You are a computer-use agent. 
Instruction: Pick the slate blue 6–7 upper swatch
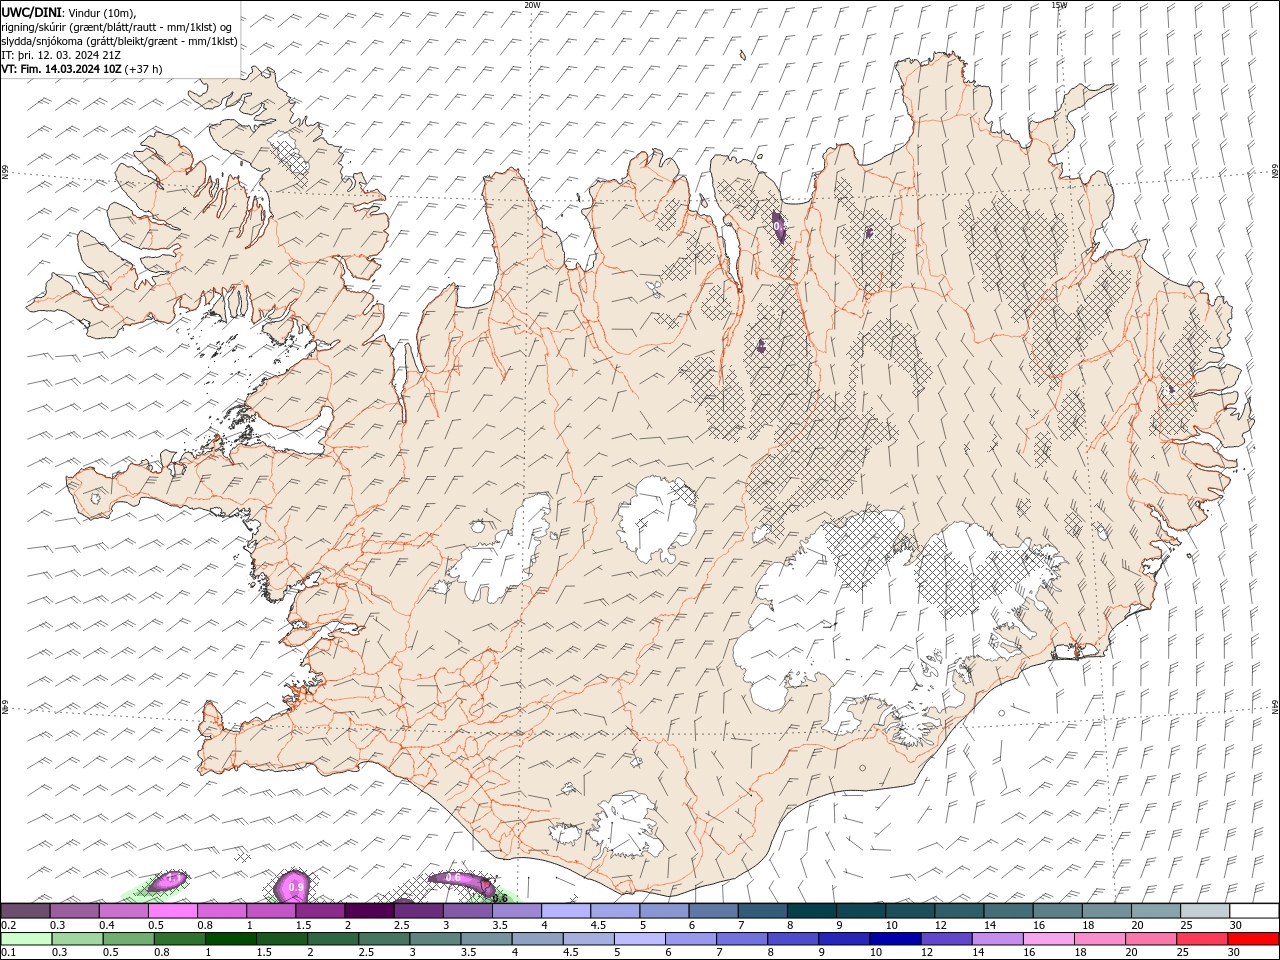pyautogui.click(x=712, y=911)
